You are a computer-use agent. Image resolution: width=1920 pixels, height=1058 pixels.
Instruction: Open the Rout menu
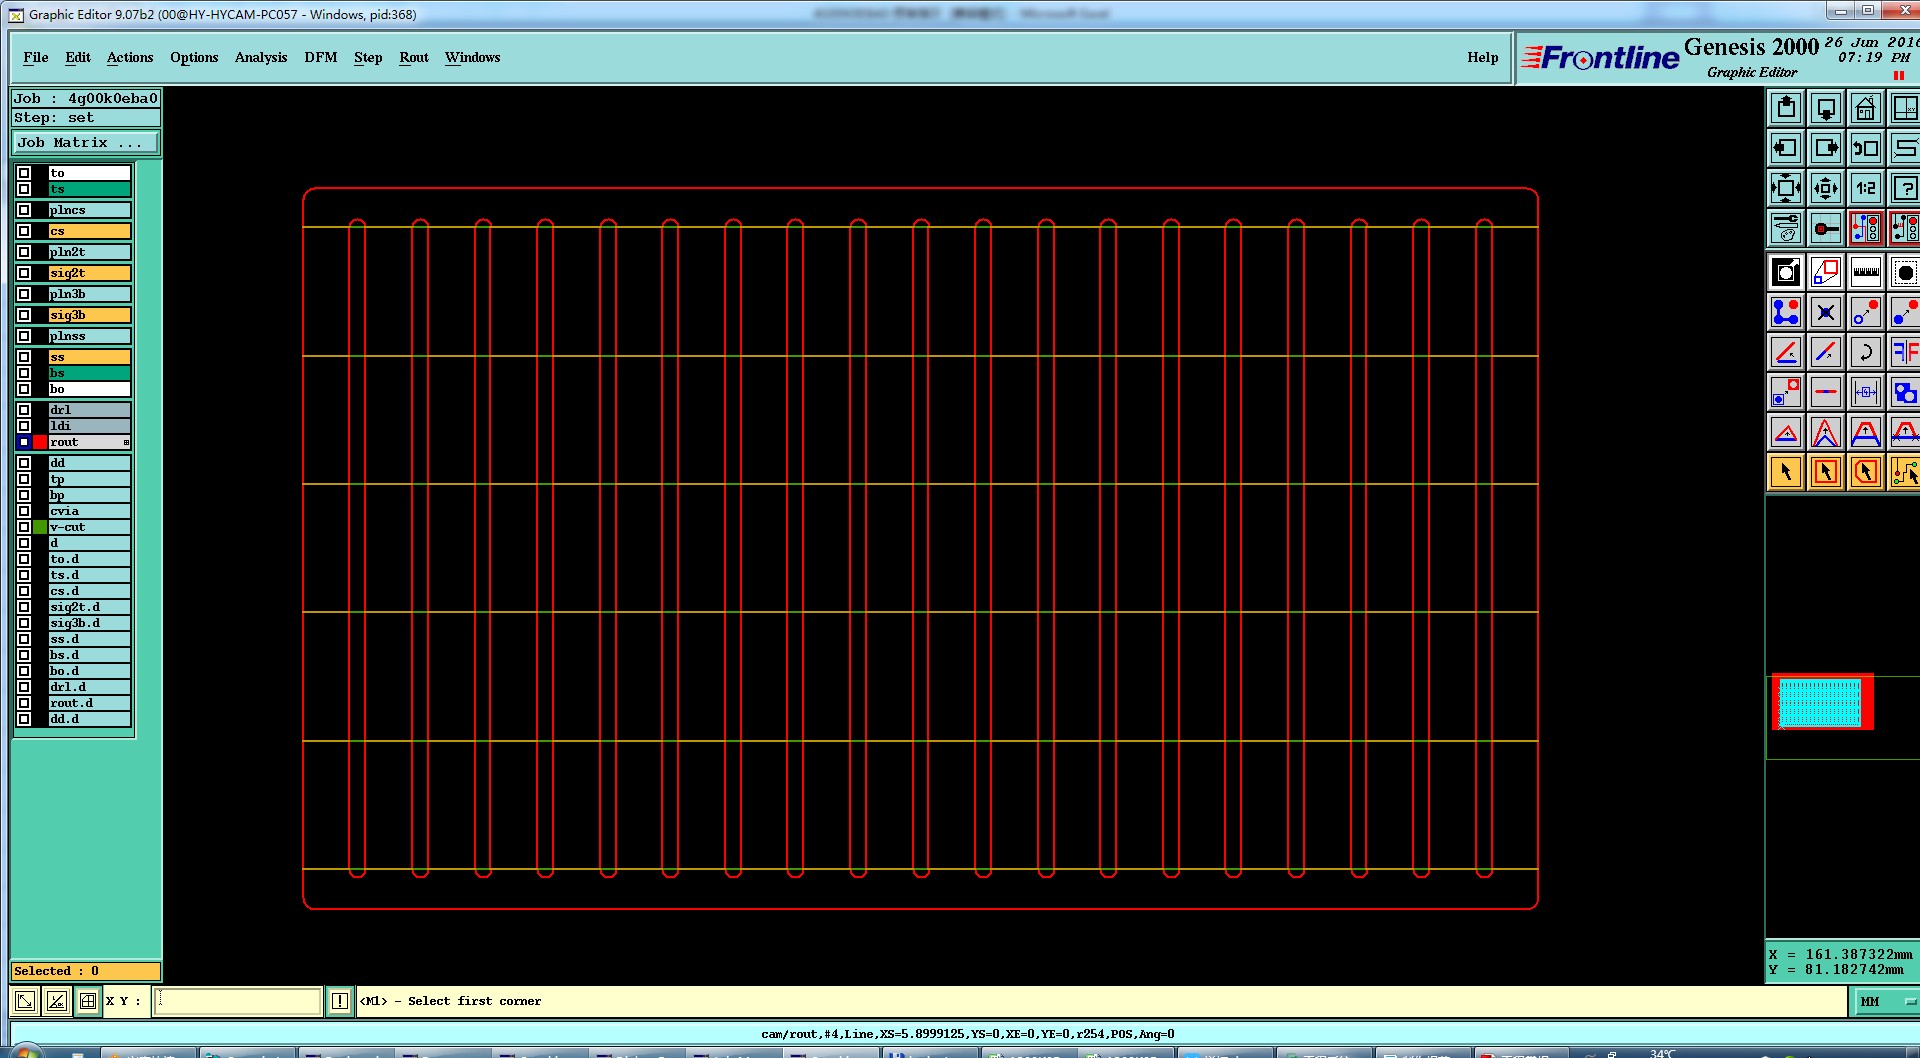coord(414,57)
